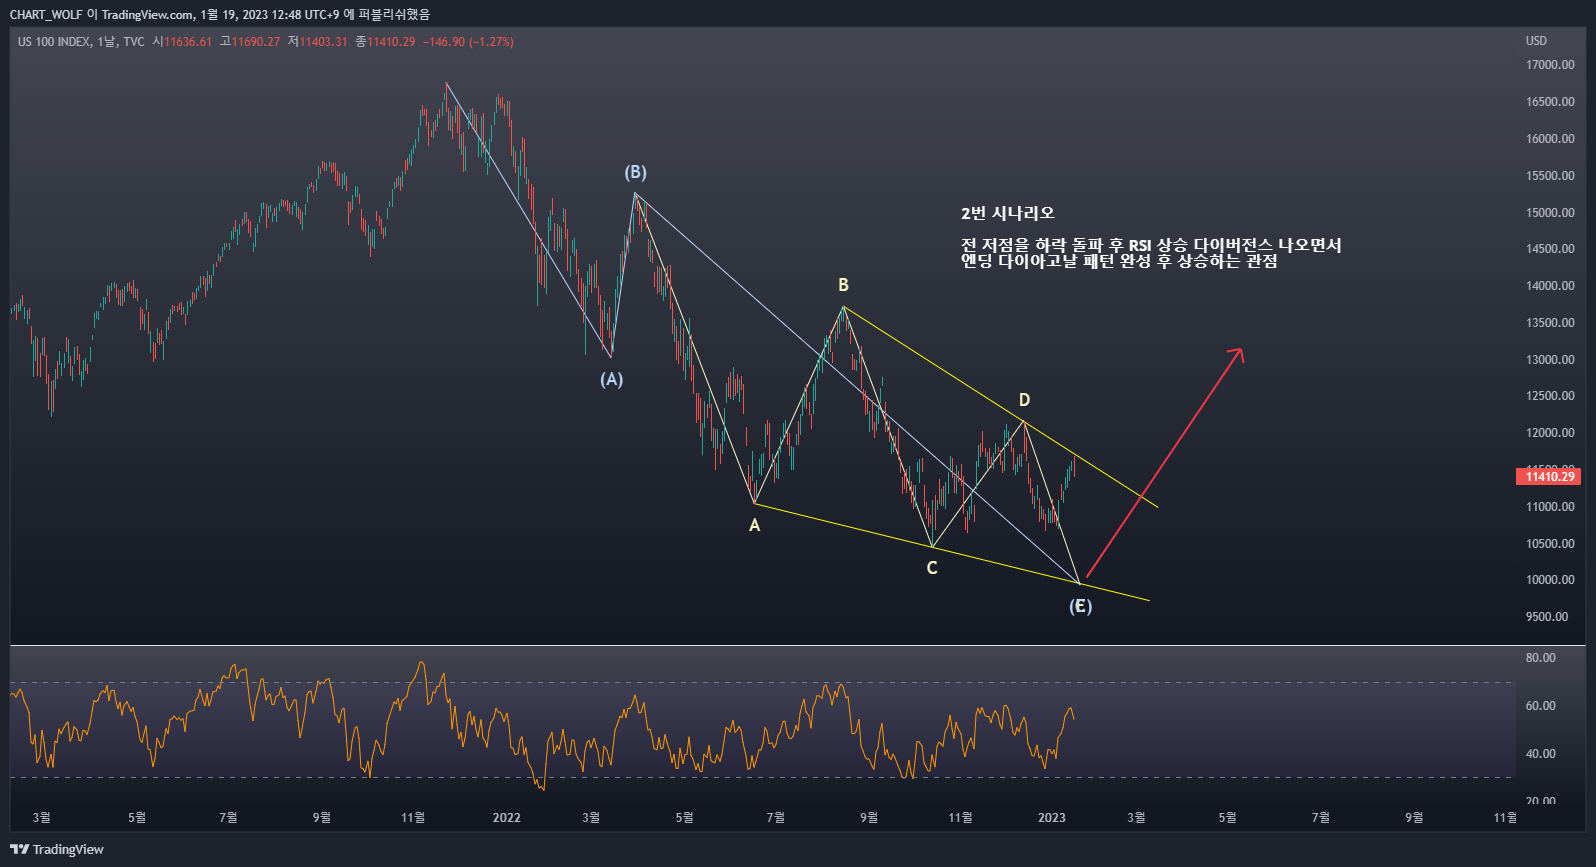The width and height of the screenshot is (1596, 867).
Task: Click the 17000.00 price axis label
Action: (x=1550, y=65)
